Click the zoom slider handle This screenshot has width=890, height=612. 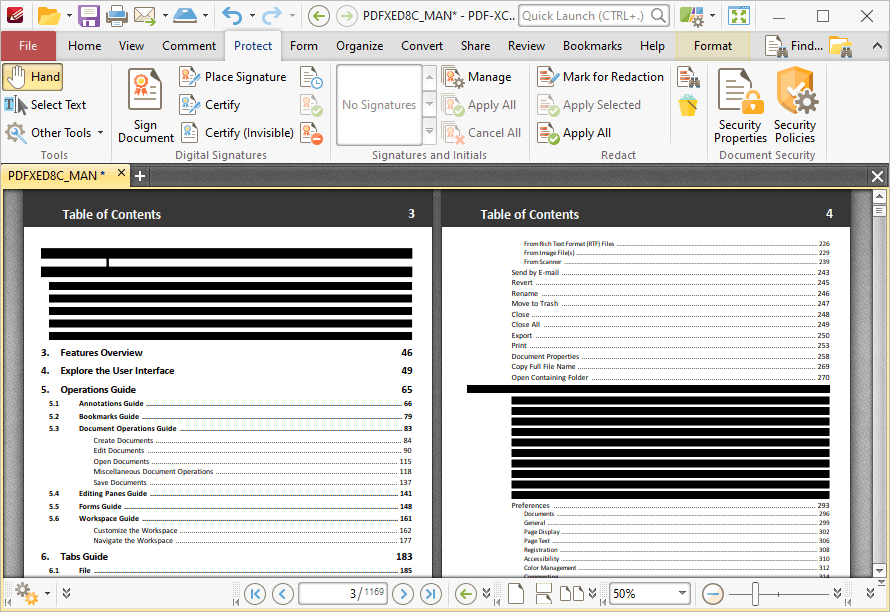click(x=755, y=594)
